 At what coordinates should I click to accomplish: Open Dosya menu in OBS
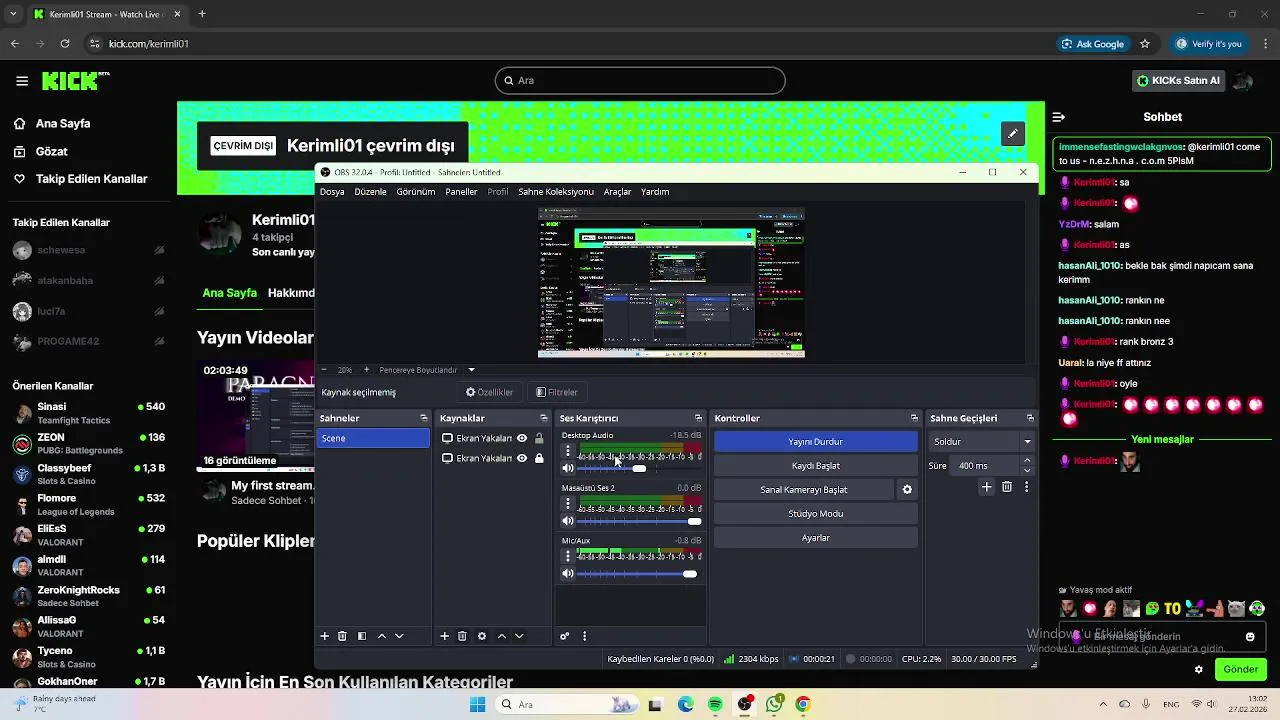coord(332,192)
